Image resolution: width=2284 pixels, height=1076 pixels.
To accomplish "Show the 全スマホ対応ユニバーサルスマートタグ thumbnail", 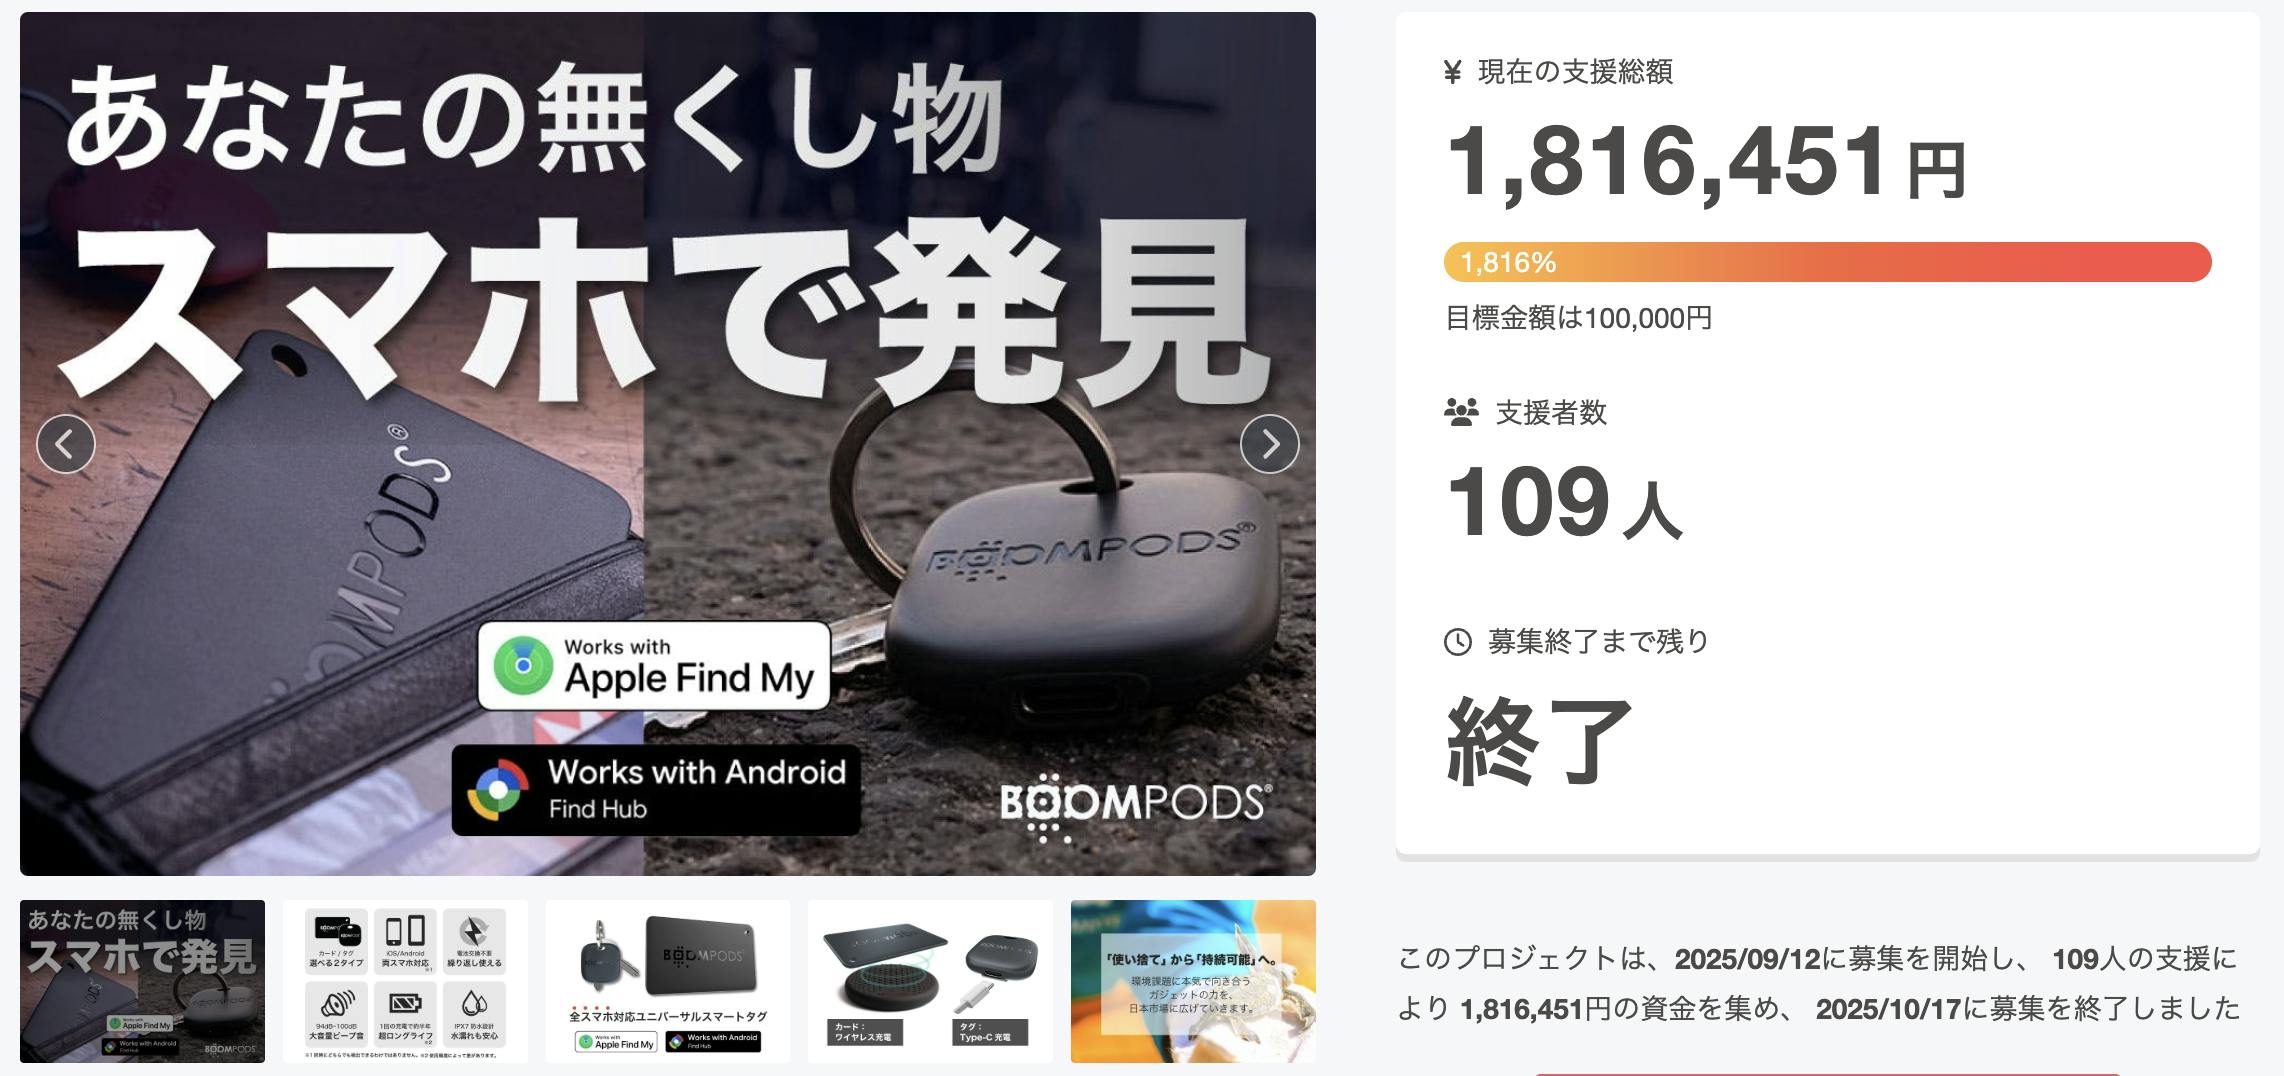I will 668,981.
